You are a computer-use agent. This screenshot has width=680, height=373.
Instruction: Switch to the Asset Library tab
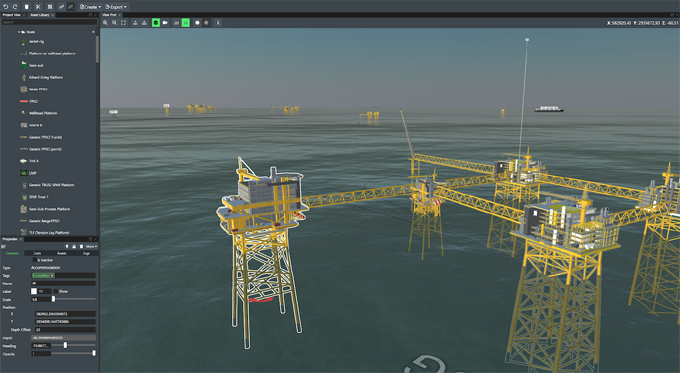[40, 15]
